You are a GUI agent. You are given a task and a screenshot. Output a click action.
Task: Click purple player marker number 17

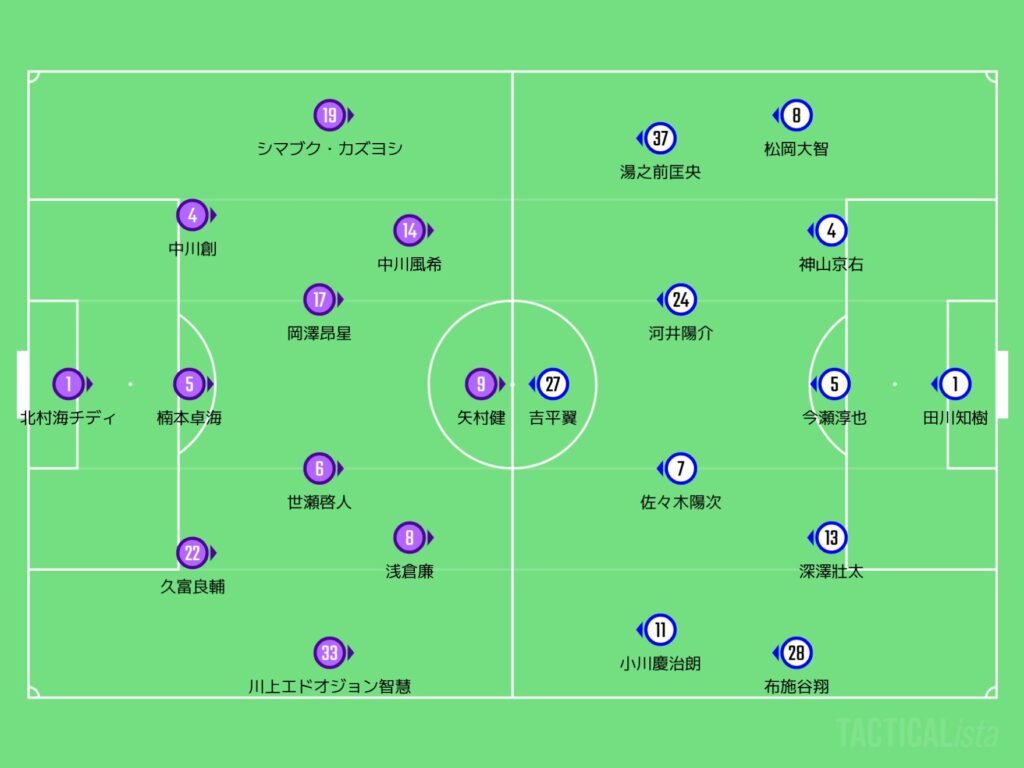click(319, 299)
